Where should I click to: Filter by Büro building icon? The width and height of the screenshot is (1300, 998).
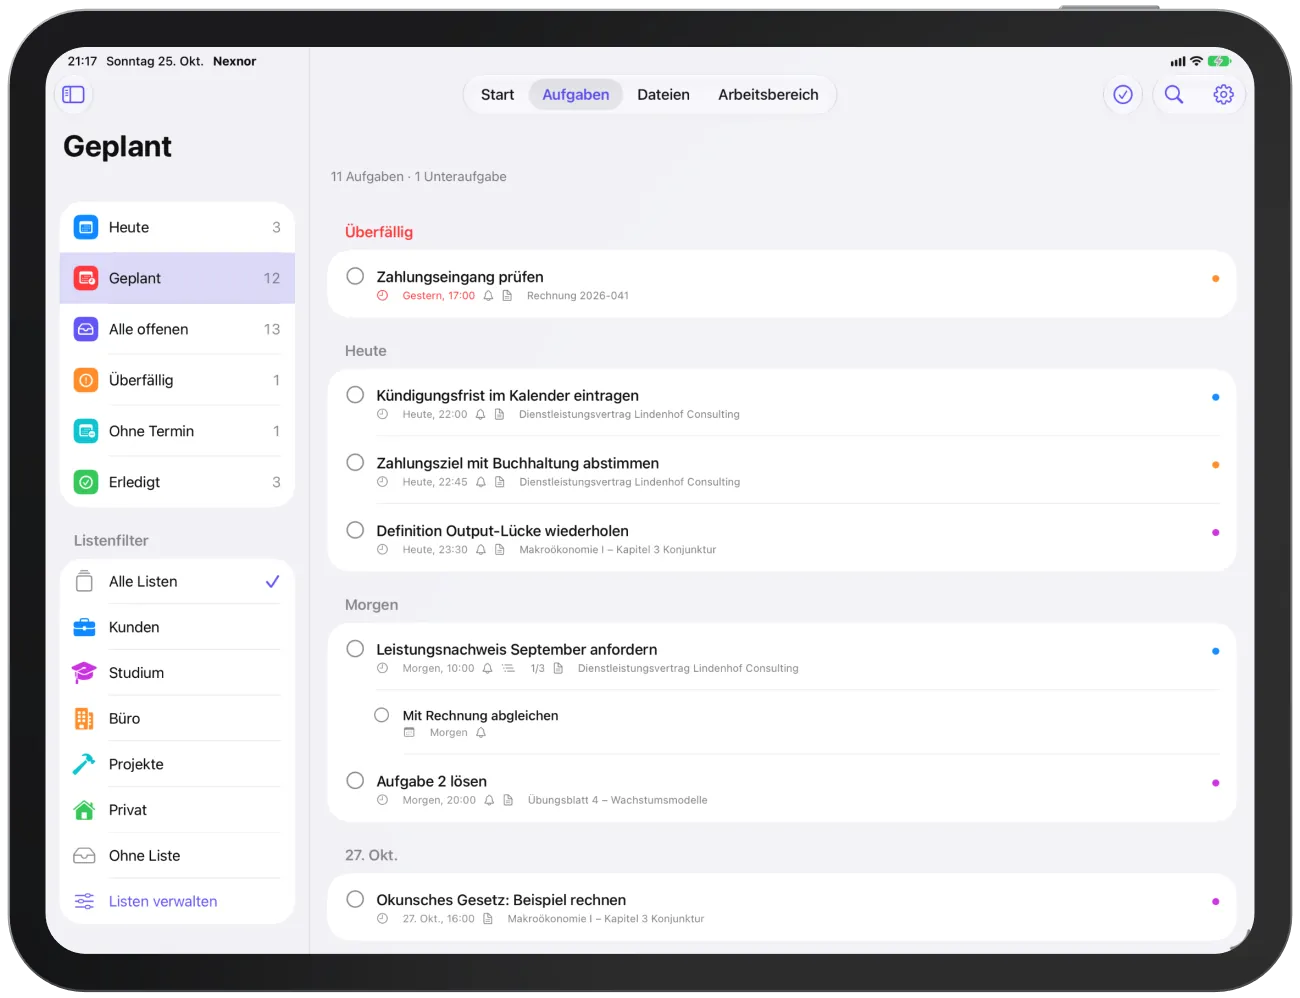coord(85,719)
